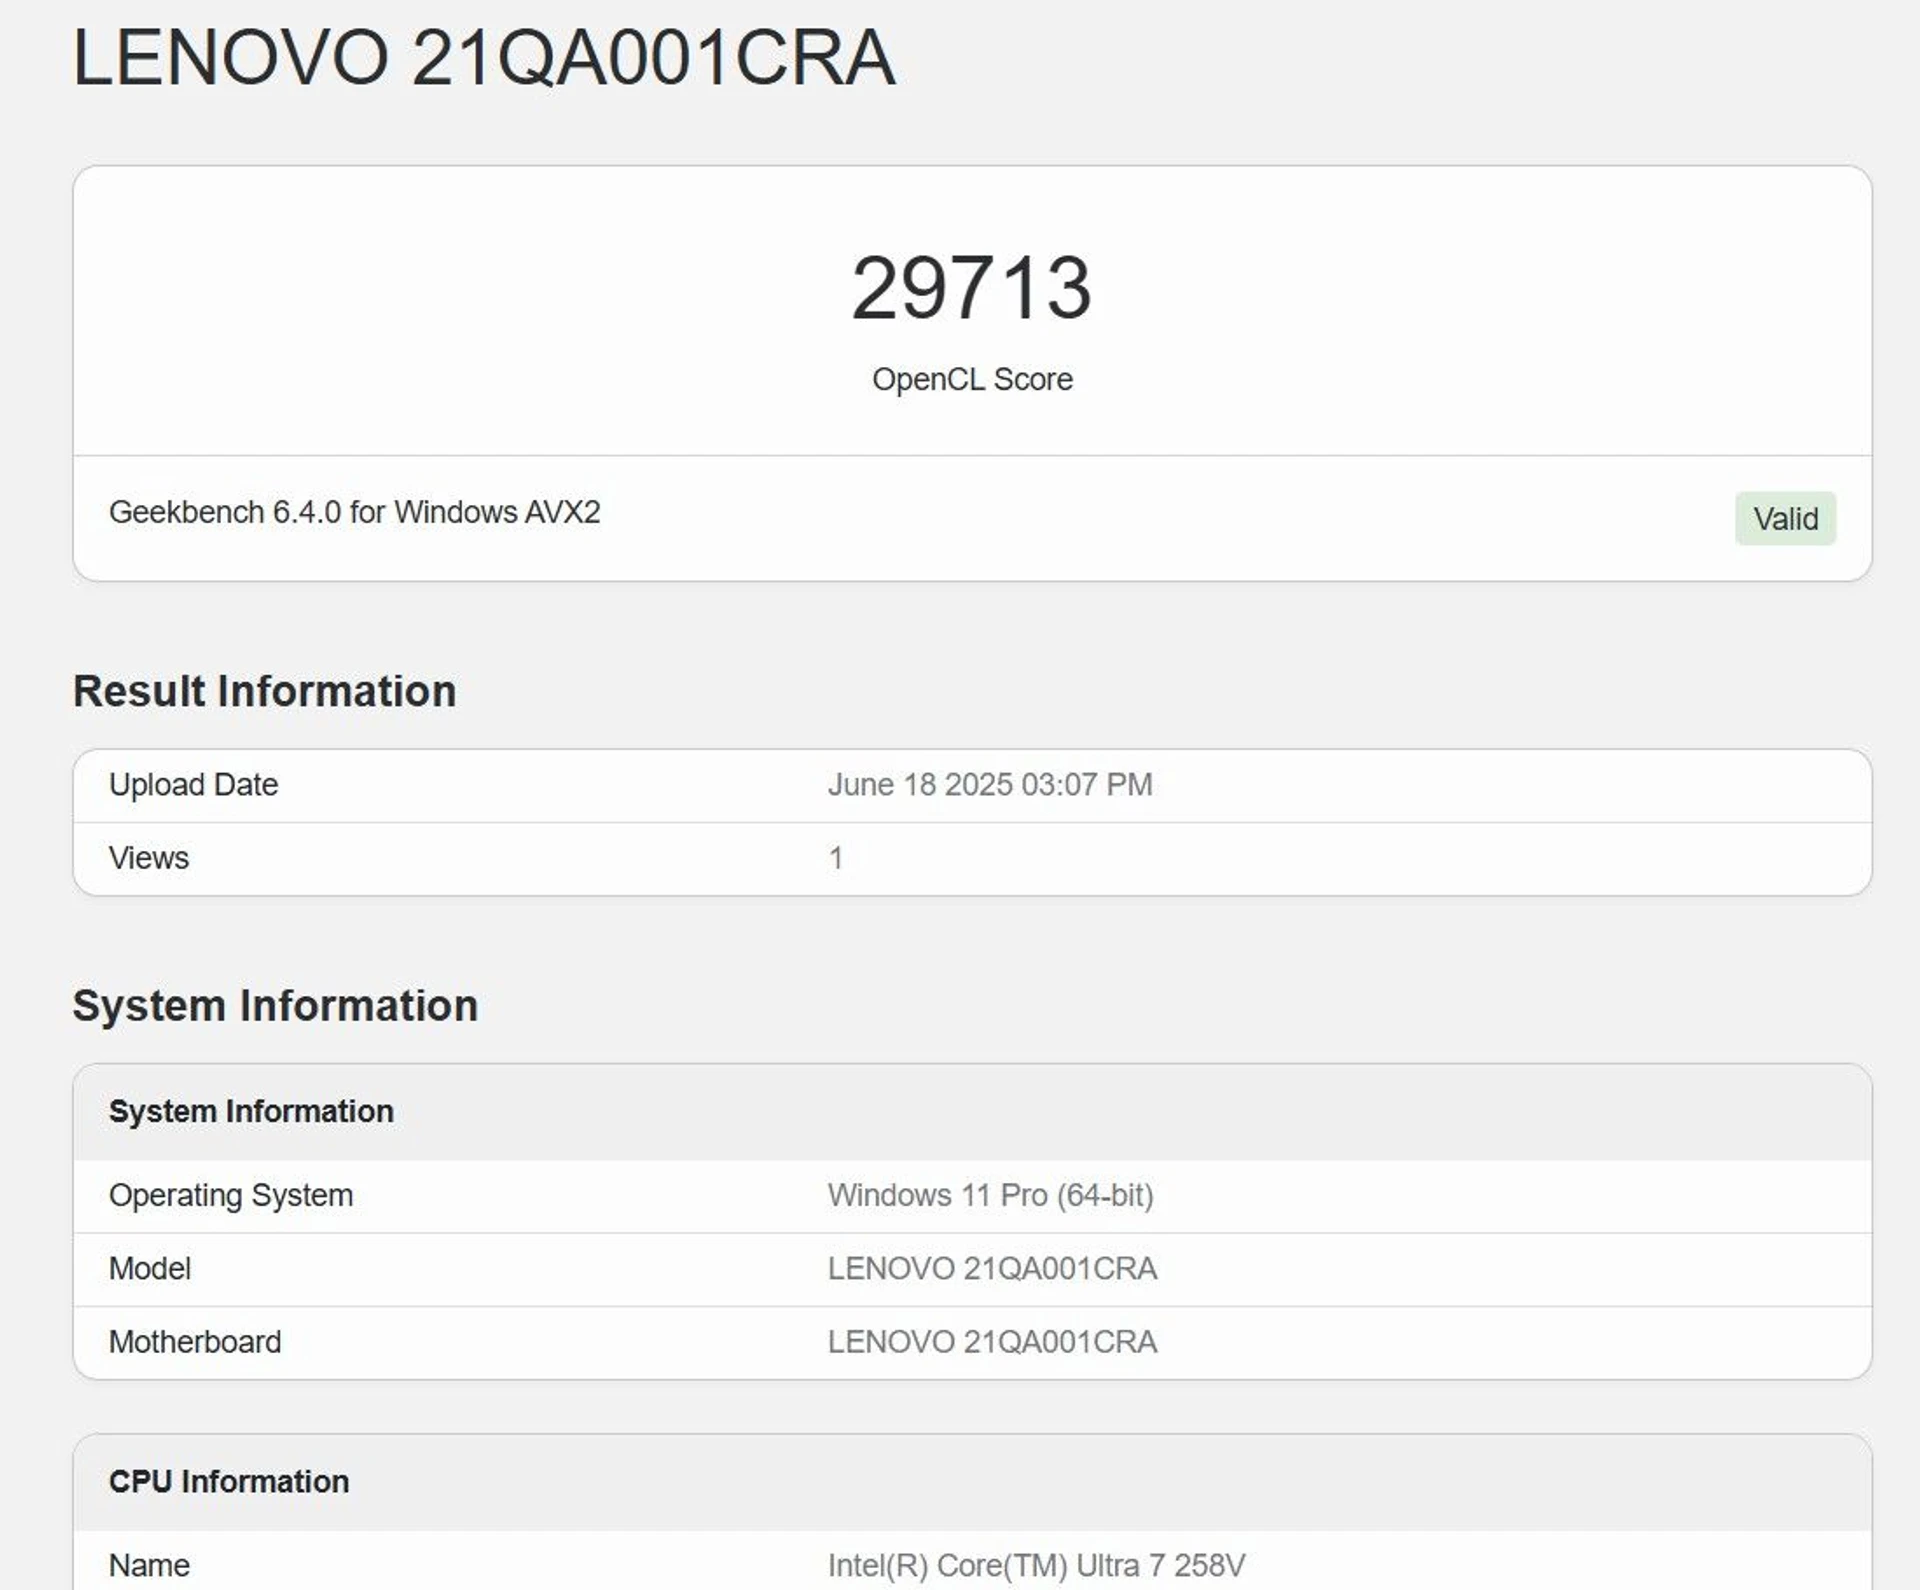Click the Views row label
This screenshot has height=1590, width=1920.
148,858
